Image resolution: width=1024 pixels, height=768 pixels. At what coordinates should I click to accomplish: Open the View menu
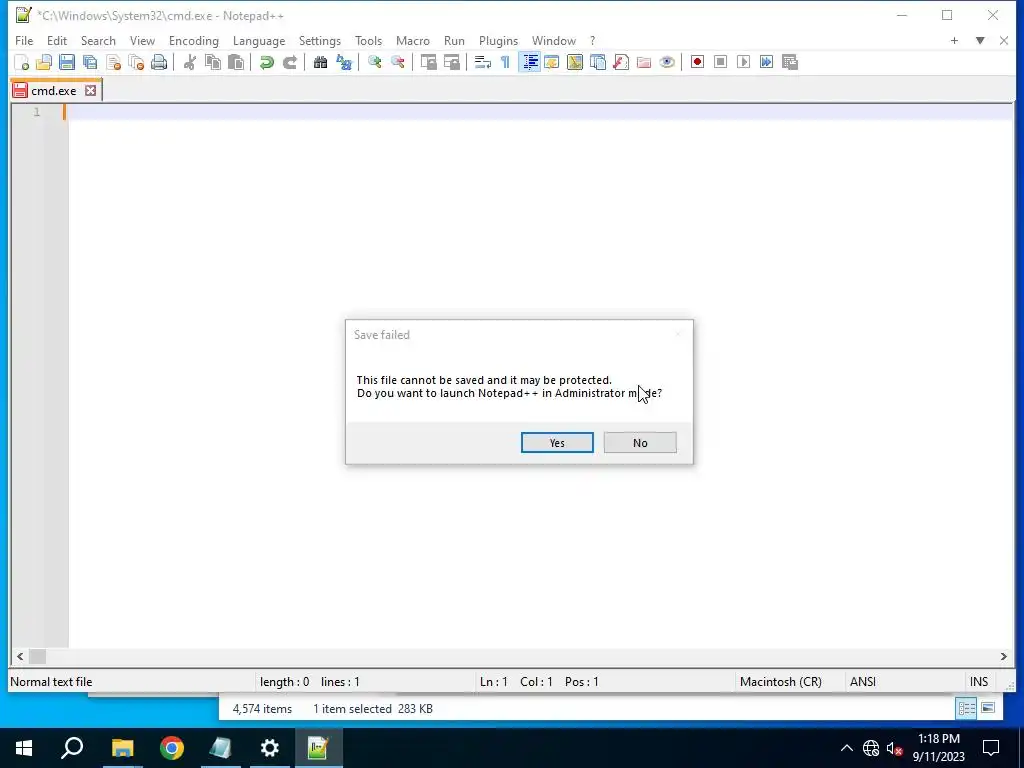coord(142,40)
